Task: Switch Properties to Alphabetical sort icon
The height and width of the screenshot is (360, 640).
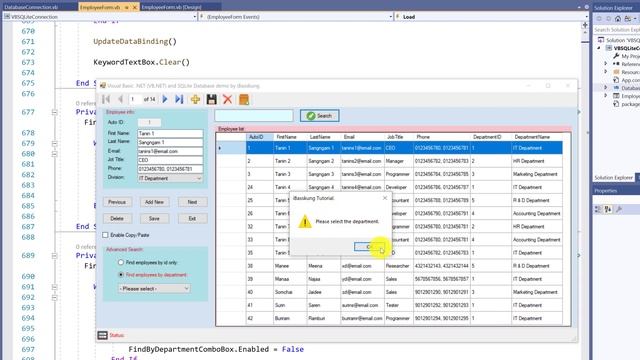Action: [x=608, y=209]
